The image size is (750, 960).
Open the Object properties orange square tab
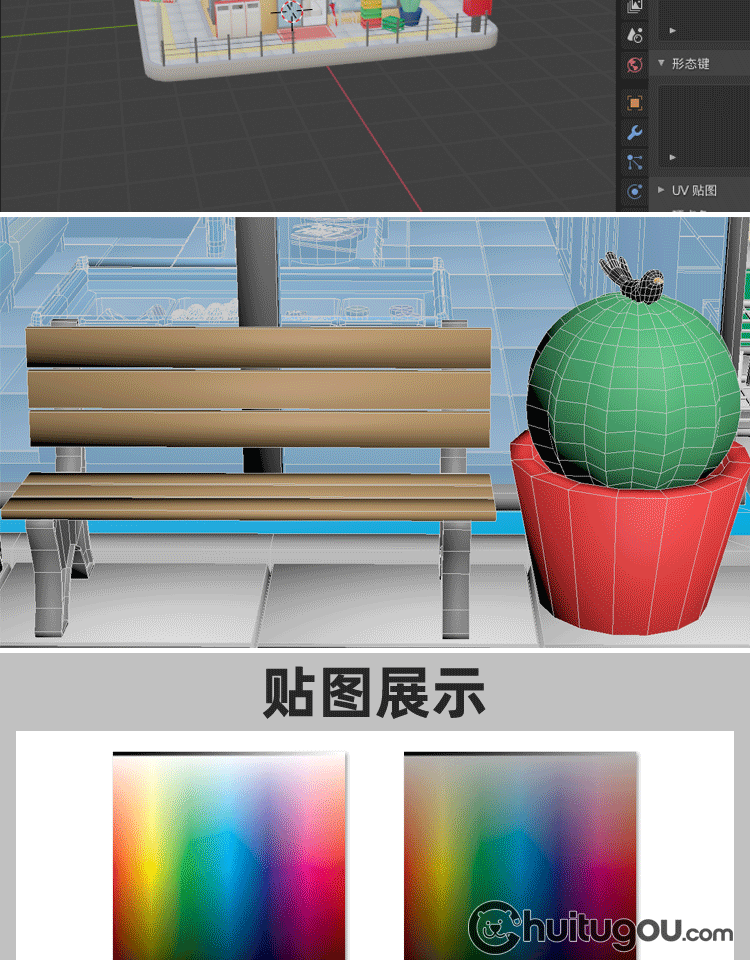(x=635, y=103)
